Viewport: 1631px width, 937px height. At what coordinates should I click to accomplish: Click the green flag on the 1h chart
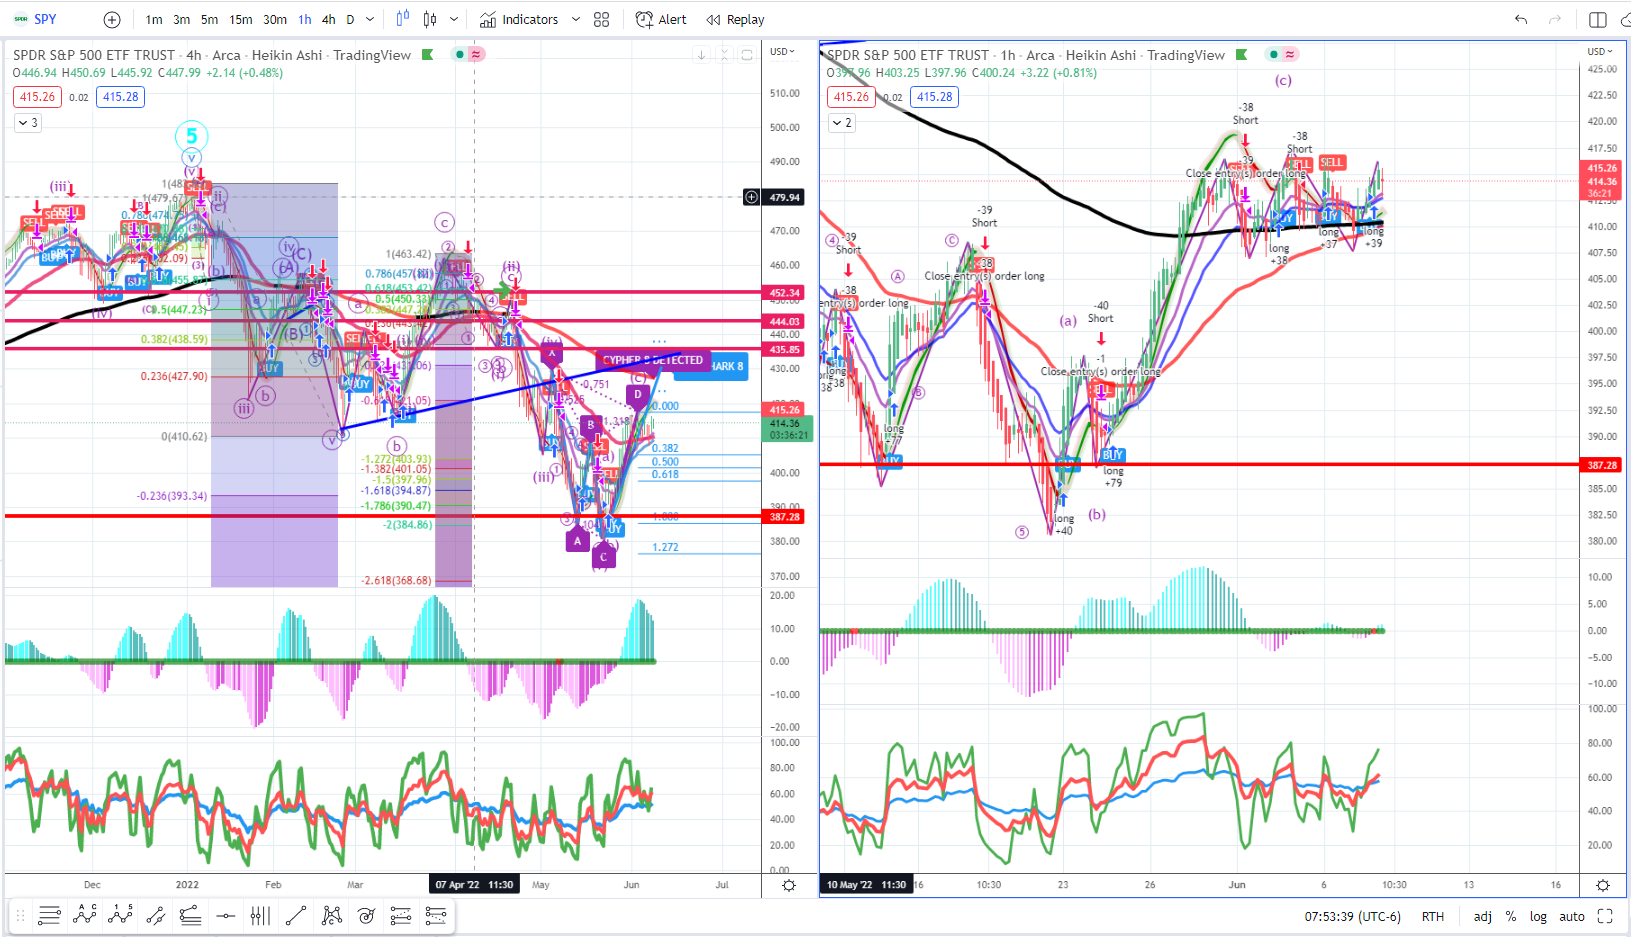[x=1242, y=54]
